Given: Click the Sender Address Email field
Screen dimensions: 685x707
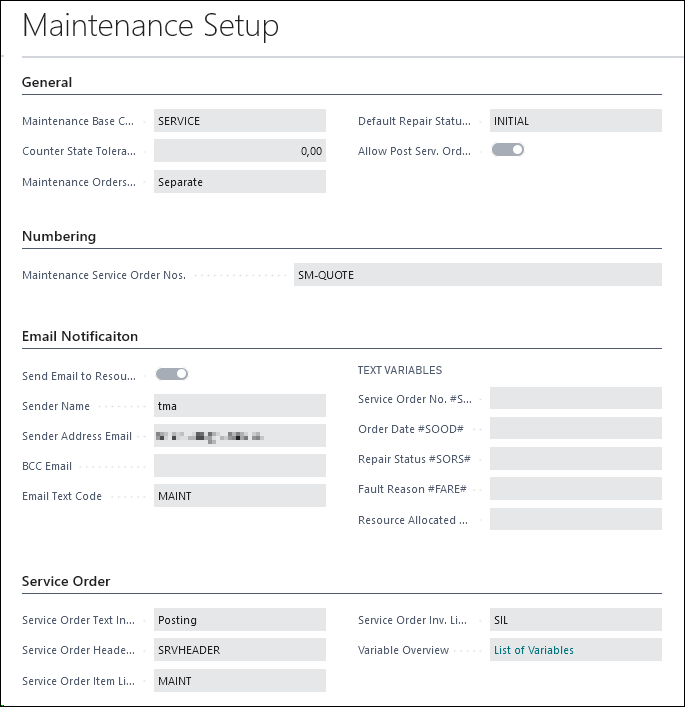Looking at the screenshot, I should click(239, 436).
